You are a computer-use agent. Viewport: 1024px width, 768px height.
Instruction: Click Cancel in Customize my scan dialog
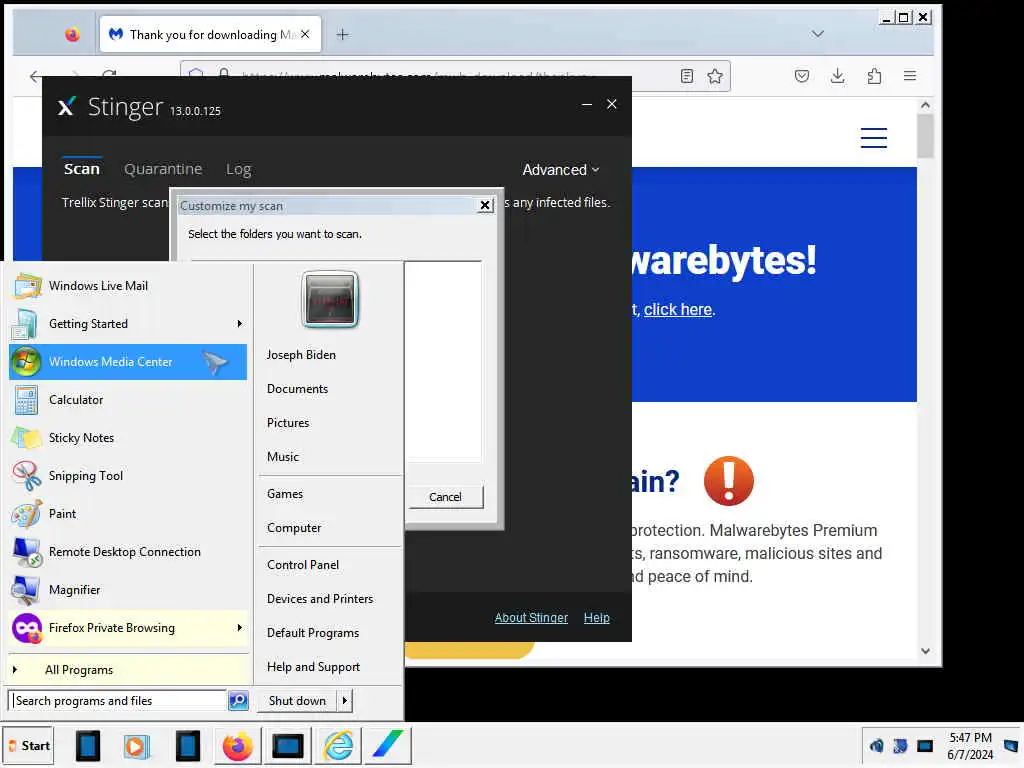pos(445,497)
